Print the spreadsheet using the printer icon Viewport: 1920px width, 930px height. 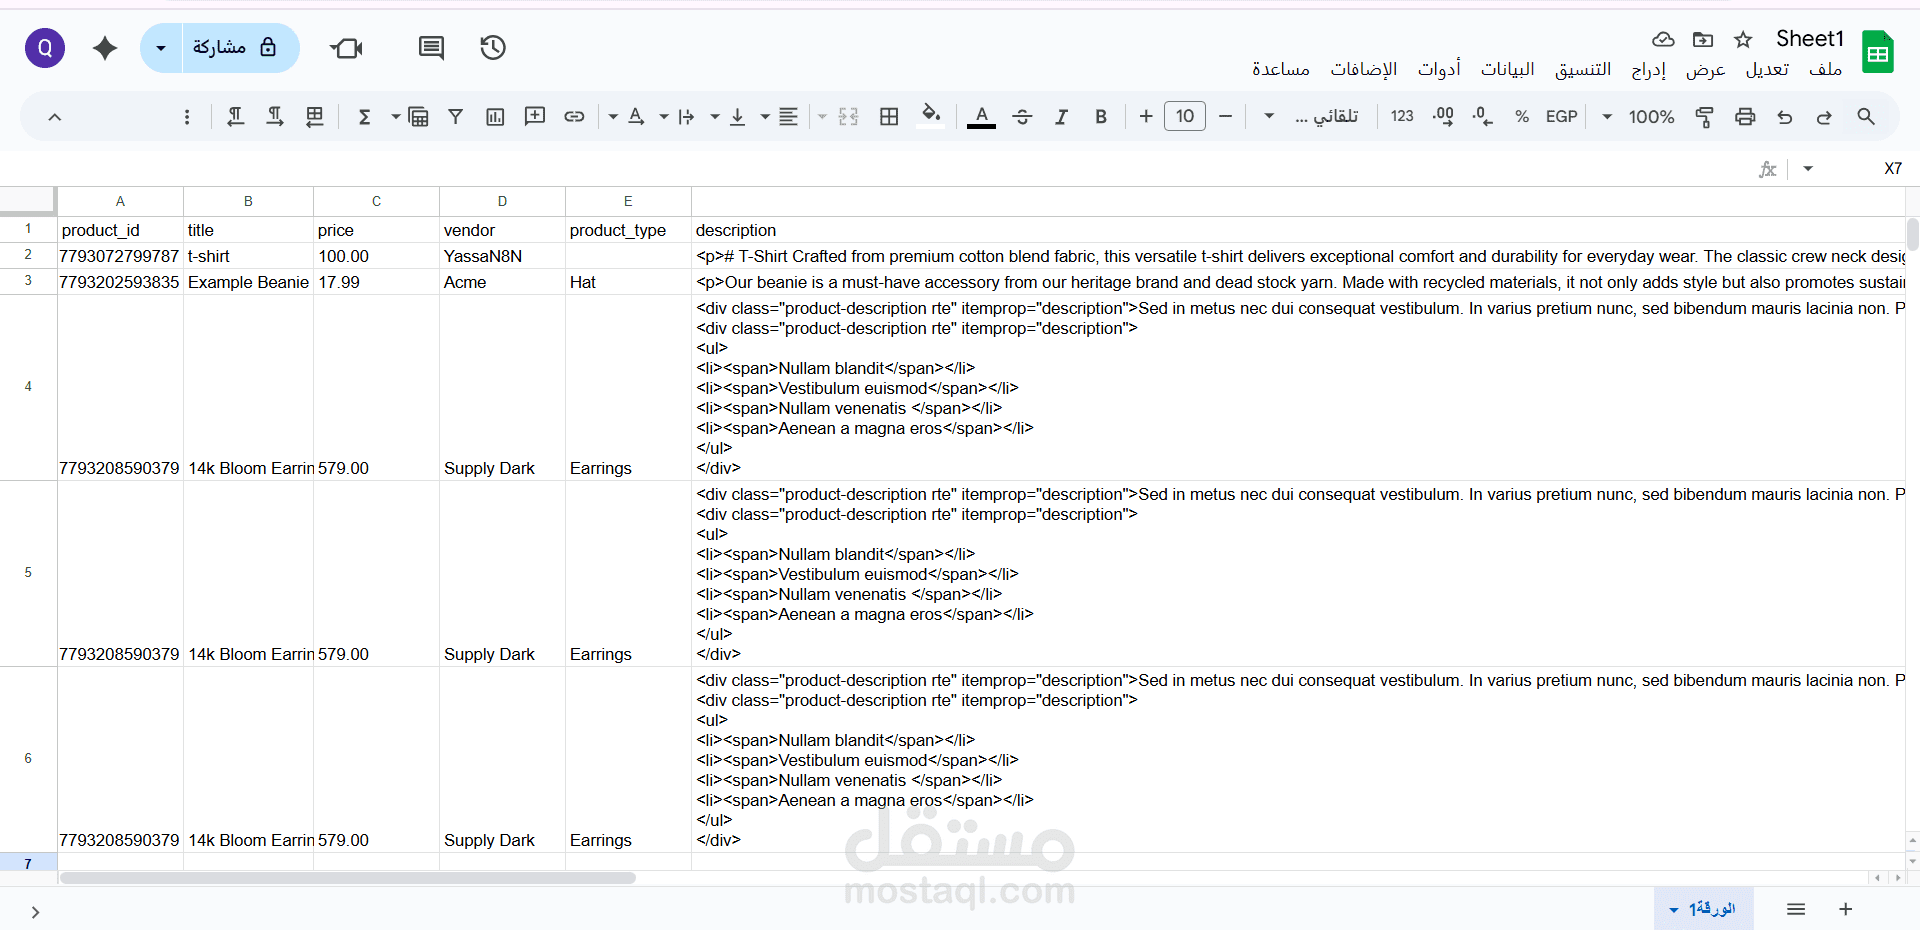pyautogui.click(x=1745, y=117)
